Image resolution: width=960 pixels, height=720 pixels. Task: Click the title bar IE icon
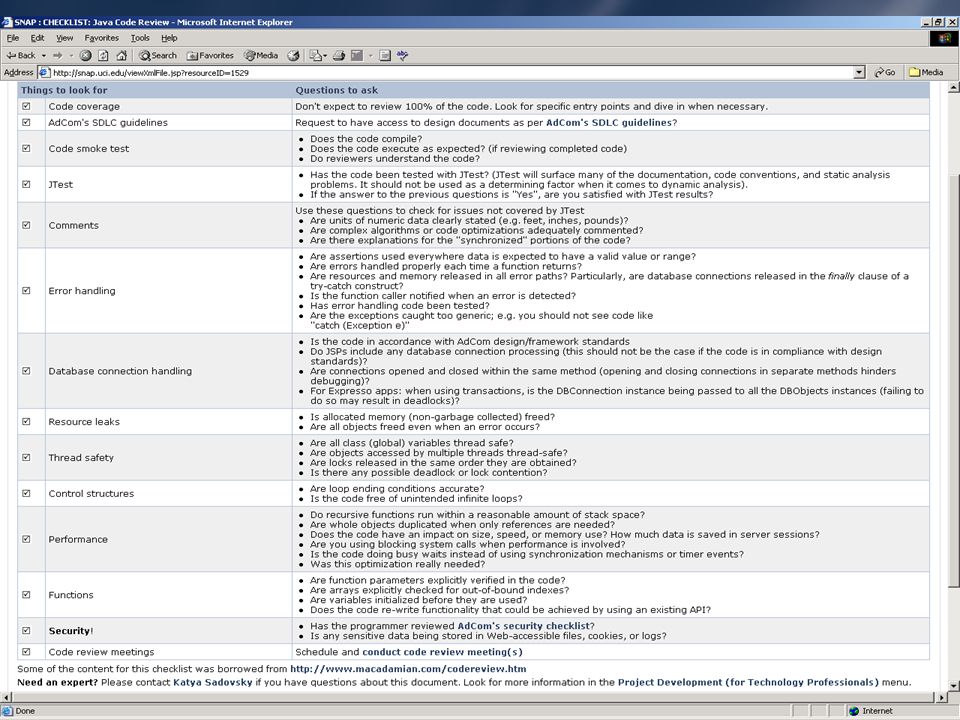(x=7, y=22)
